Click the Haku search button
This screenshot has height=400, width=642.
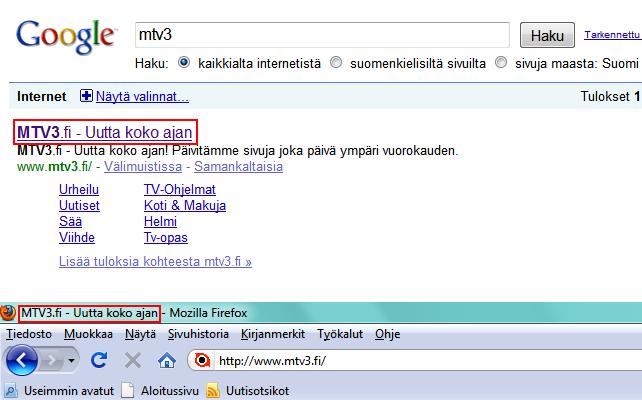tap(547, 35)
